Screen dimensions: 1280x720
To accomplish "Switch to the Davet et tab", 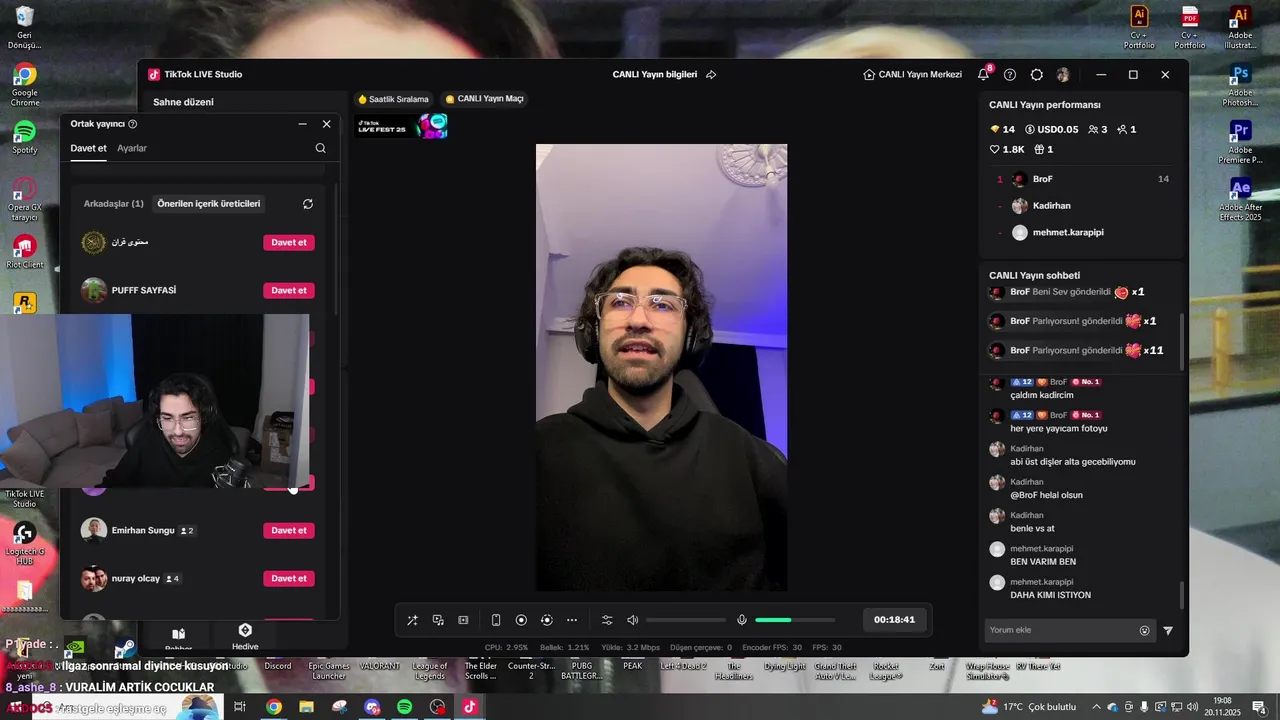I will [x=88, y=148].
